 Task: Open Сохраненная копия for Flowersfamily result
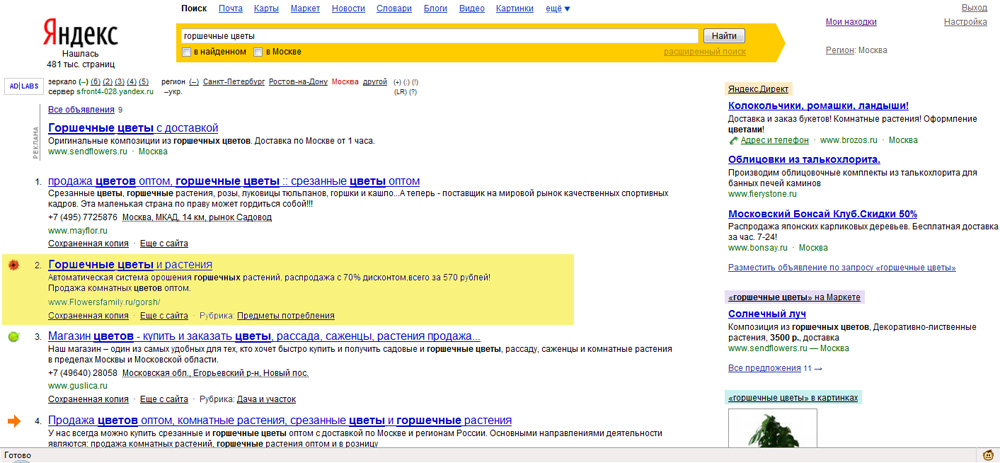88,316
